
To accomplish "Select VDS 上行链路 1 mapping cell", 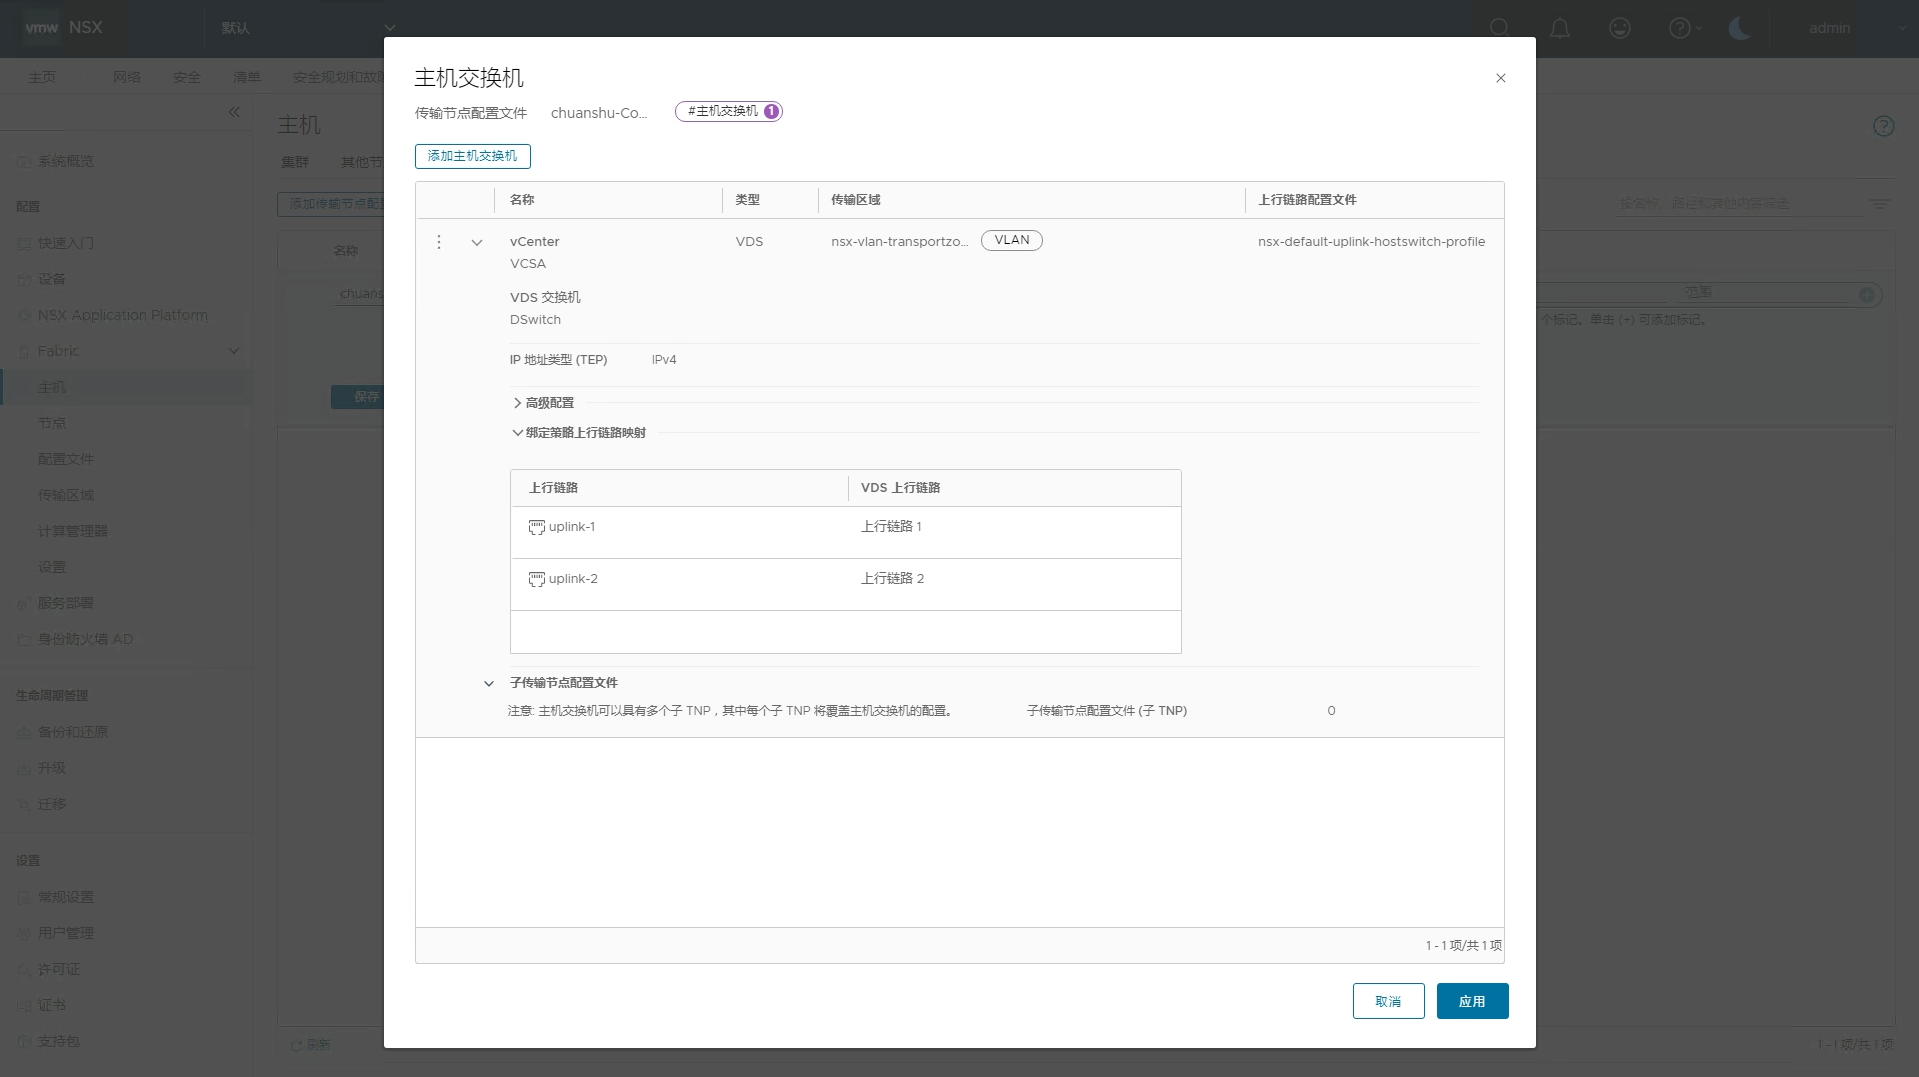I will click(891, 527).
